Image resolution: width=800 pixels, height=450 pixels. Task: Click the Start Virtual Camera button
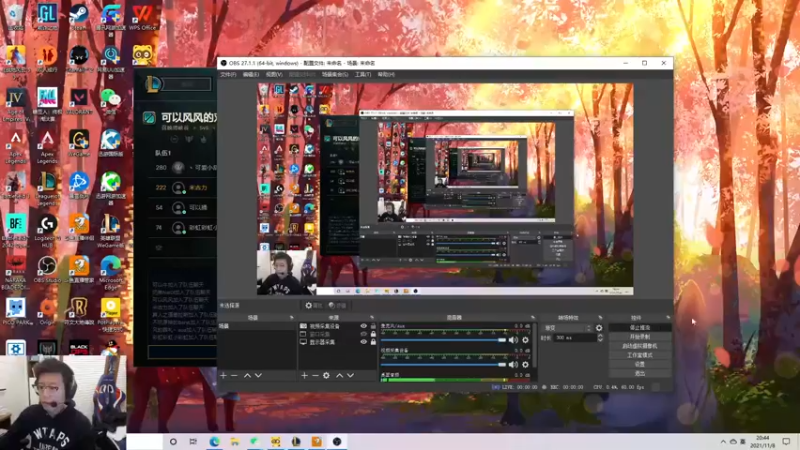[x=640, y=346]
